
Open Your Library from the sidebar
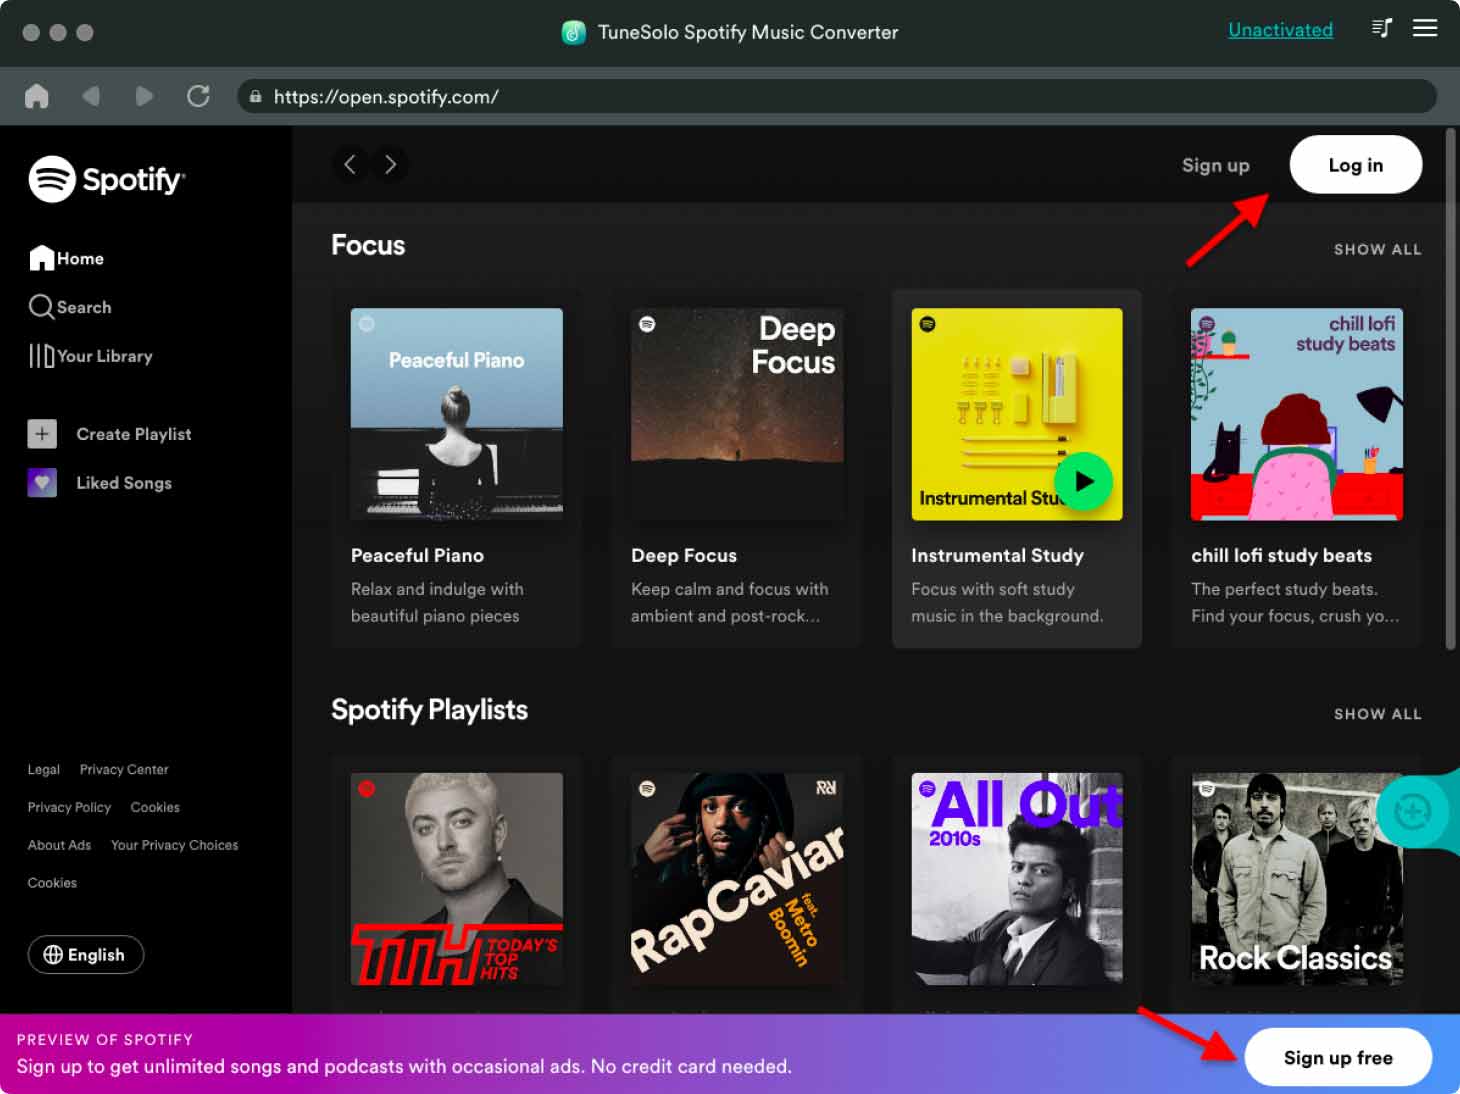pyautogui.click(x=91, y=356)
